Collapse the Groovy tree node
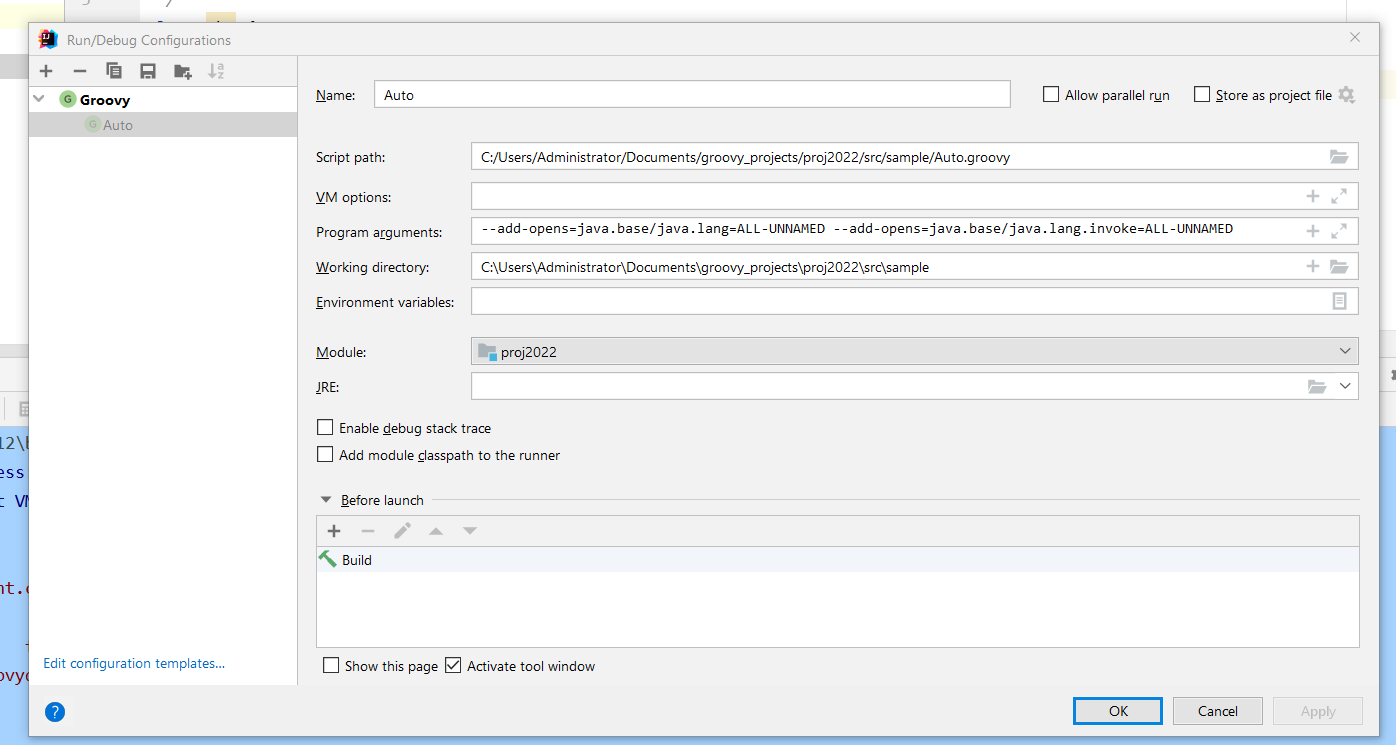The height and width of the screenshot is (745, 1396). point(39,99)
